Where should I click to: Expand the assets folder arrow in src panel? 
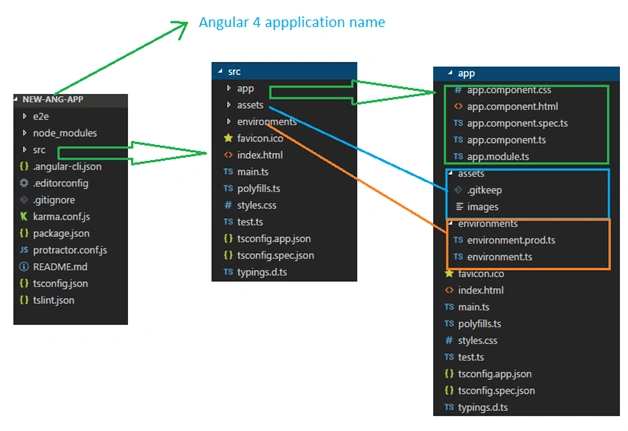229,105
